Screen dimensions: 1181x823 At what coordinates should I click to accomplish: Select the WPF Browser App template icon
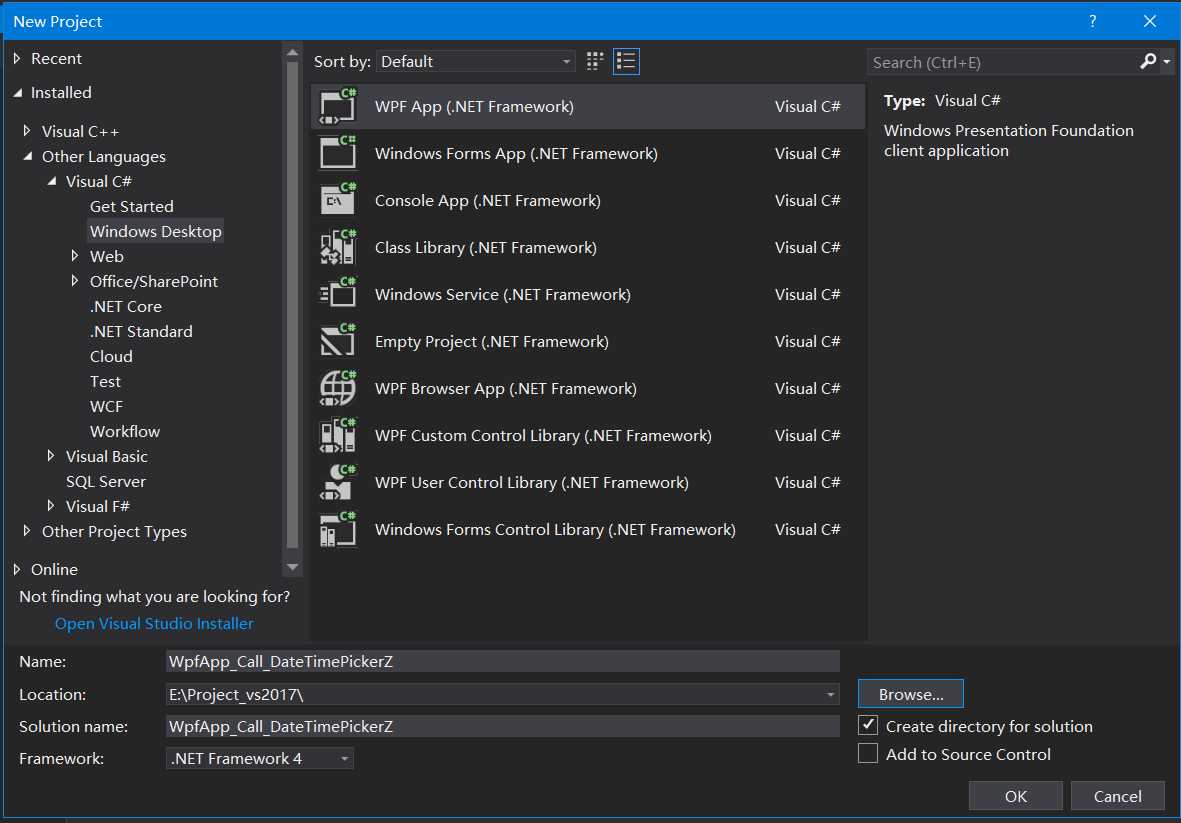pos(337,388)
